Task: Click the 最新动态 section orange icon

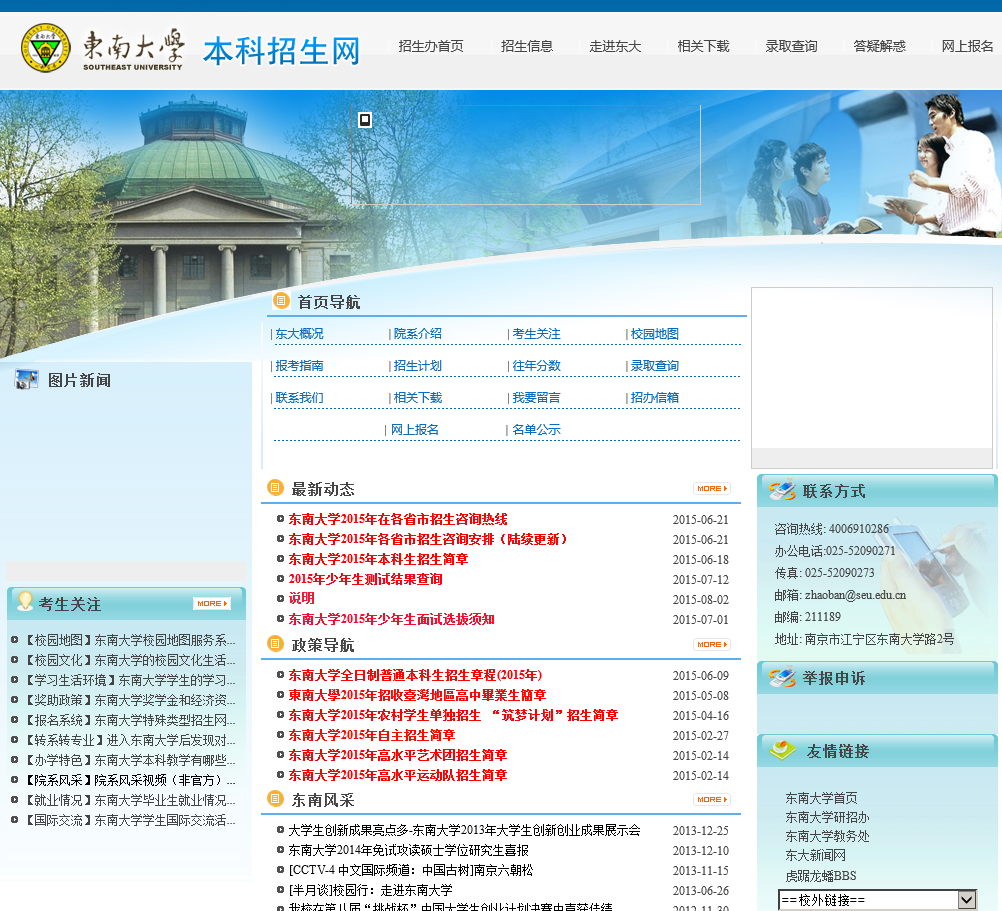Action: 275,488
